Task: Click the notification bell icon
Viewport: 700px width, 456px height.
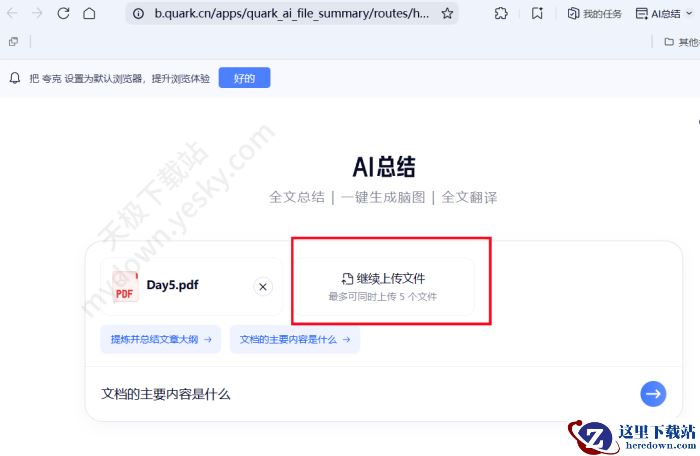Action: pos(15,78)
